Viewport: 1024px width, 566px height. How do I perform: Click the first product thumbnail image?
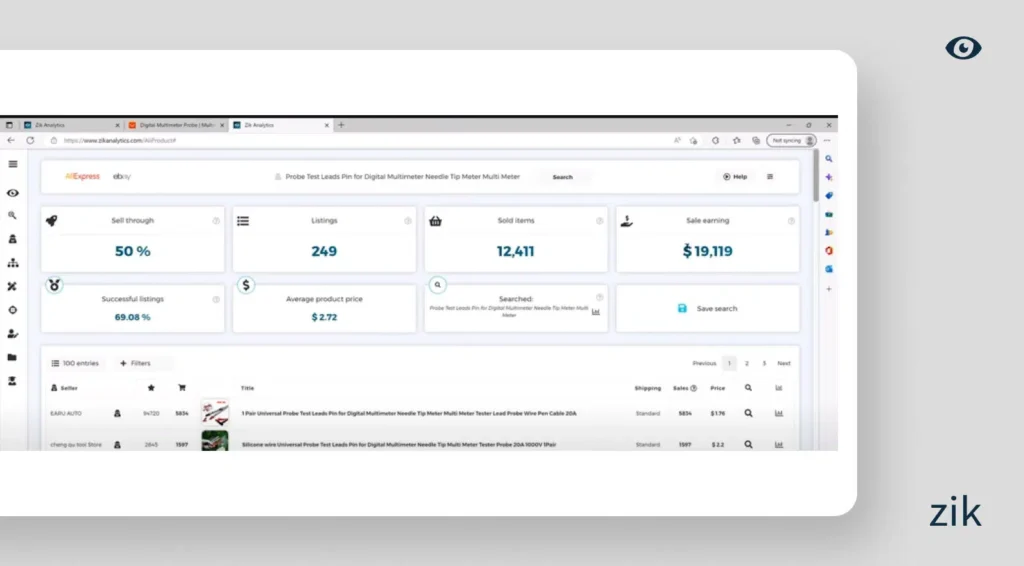click(214, 413)
